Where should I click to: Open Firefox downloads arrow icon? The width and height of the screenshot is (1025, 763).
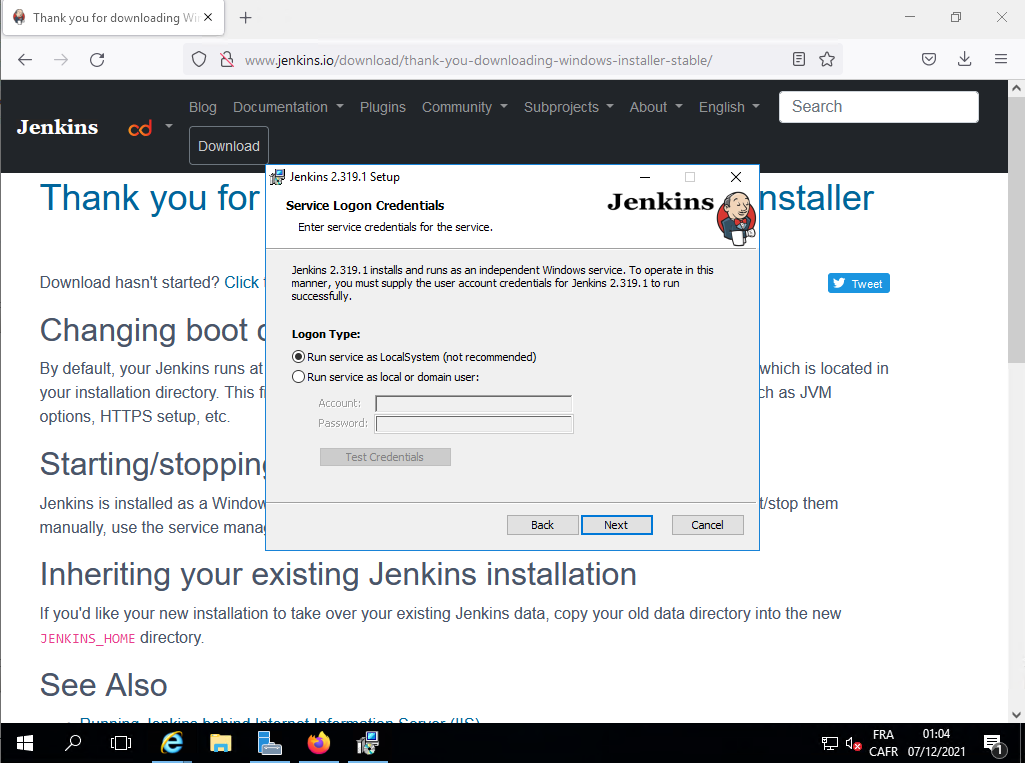[964, 60]
